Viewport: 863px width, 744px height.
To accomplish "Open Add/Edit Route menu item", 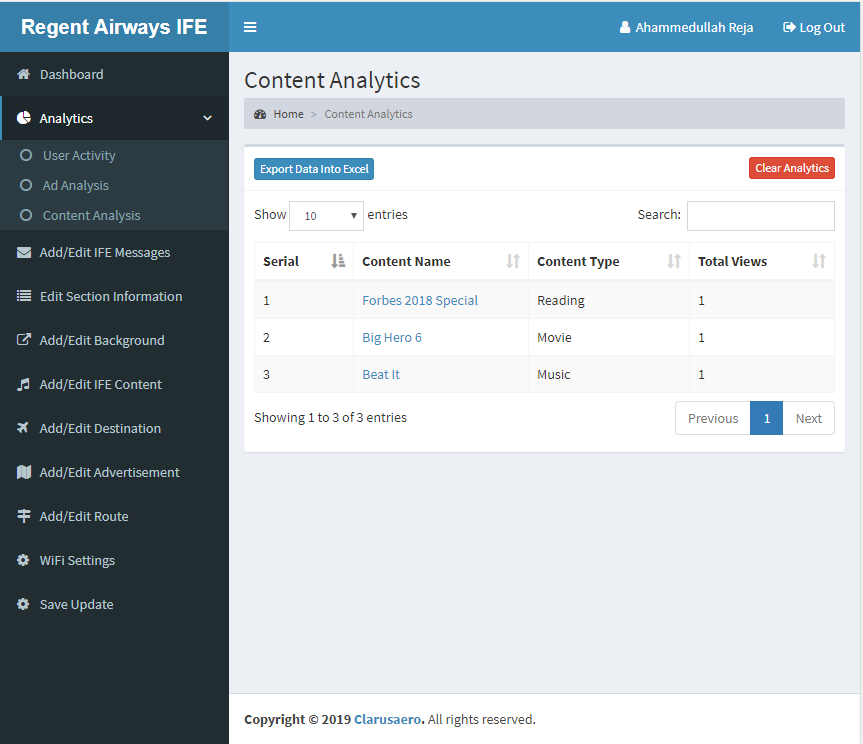I will pos(84,516).
